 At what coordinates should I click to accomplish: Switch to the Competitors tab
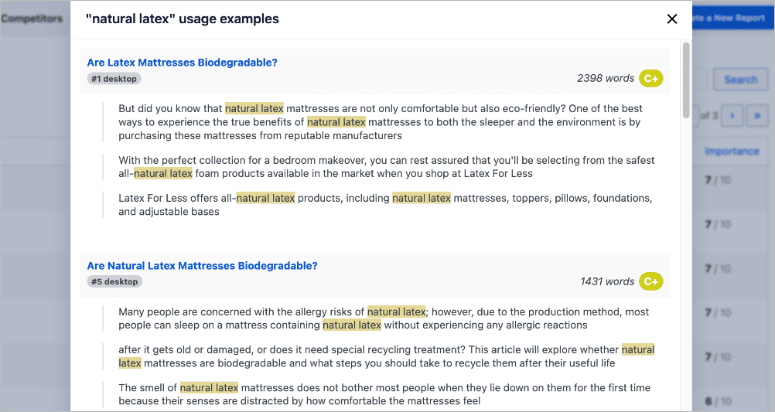click(x=32, y=19)
